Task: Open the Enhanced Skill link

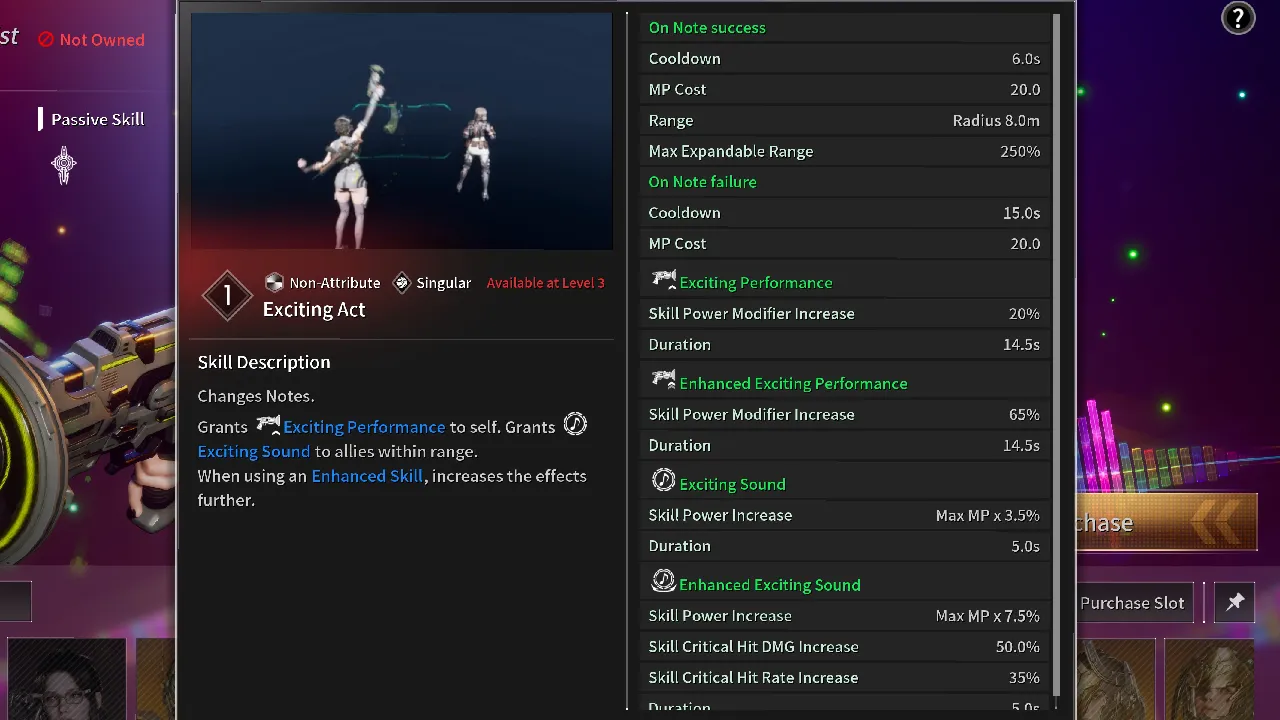Action: (366, 476)
